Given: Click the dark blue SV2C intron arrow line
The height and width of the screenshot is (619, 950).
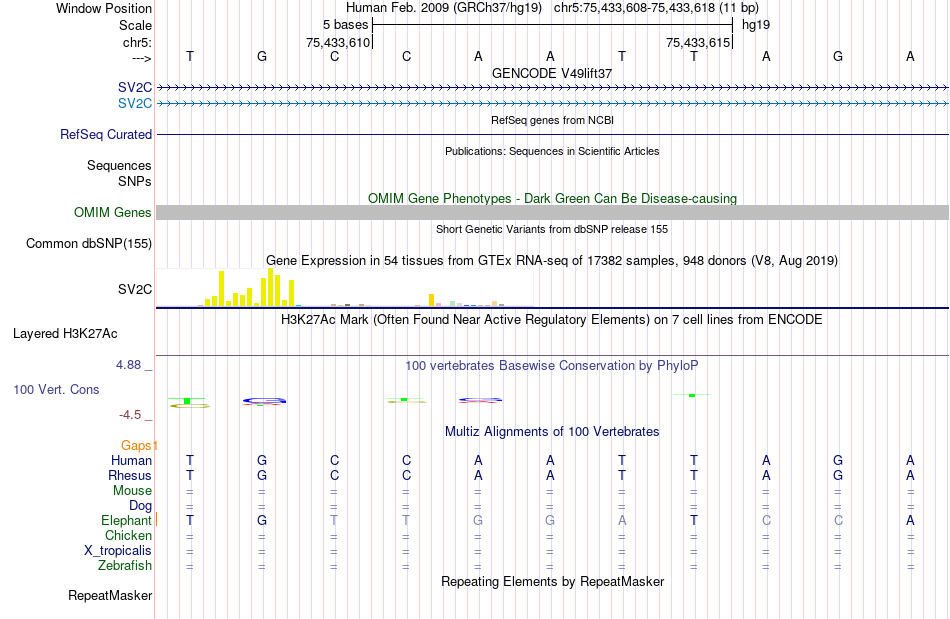Looking at the screenshot, I should coord(553,88).
